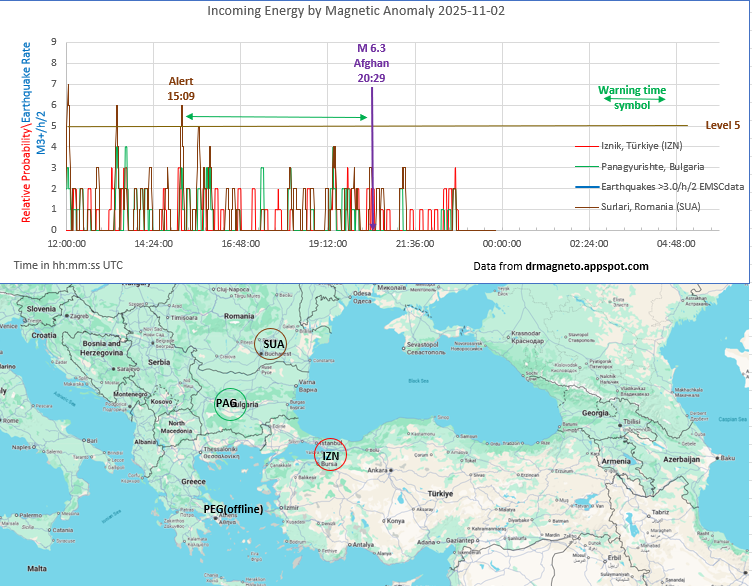The height and width of the screenshot is (586, 752).
Task: Click the SUA station circle near Bucharest
Action: coord(271,344)
